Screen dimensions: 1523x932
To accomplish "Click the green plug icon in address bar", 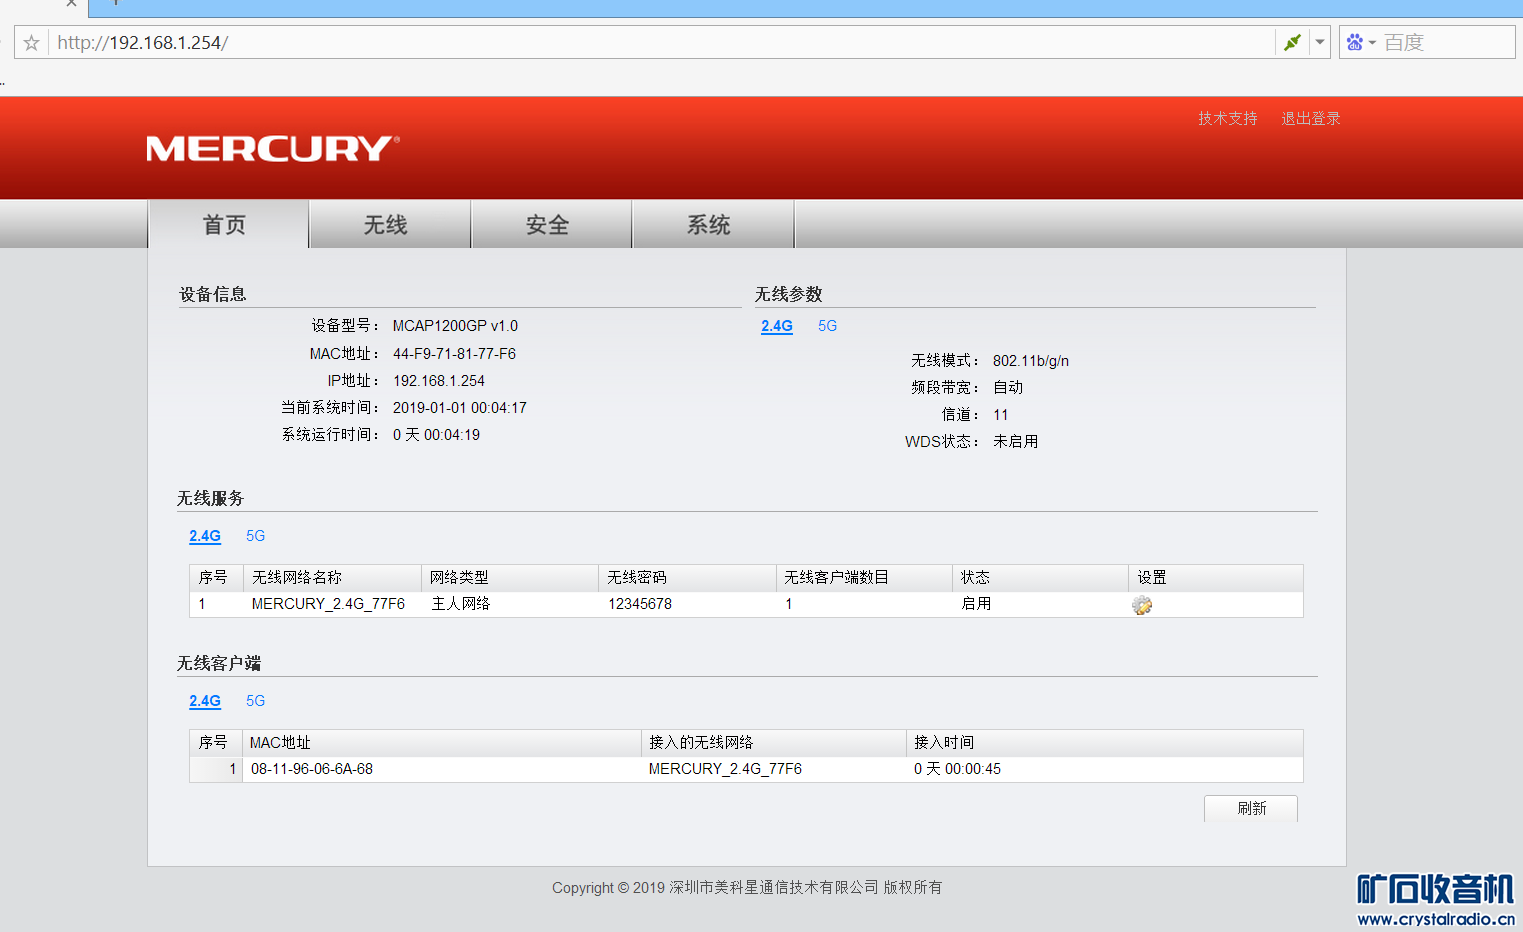I will click(1292, 42).
